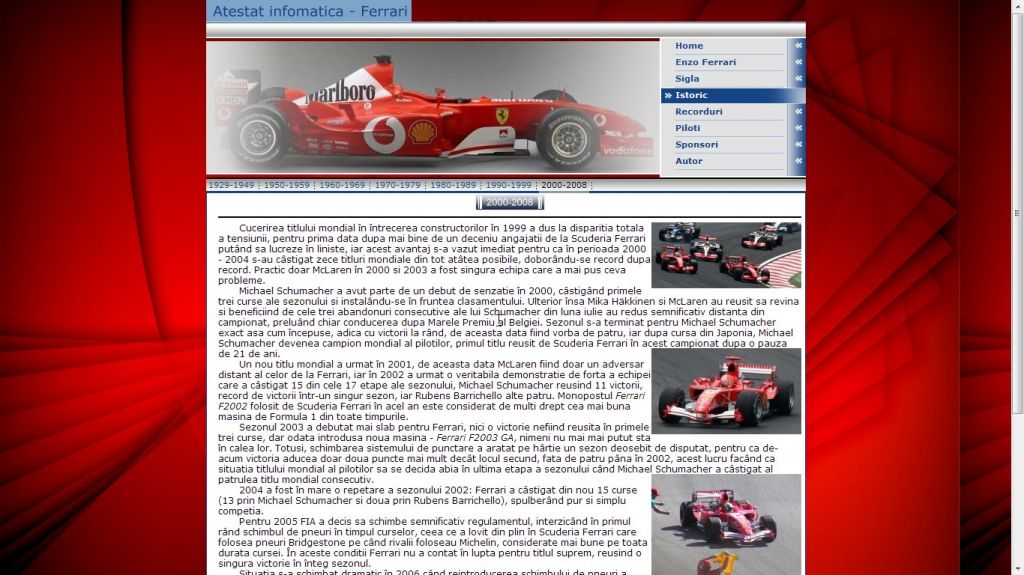Open the Home menu item
The width and height of the screenshot is (1024, 575).
click(x=689, y=46)
